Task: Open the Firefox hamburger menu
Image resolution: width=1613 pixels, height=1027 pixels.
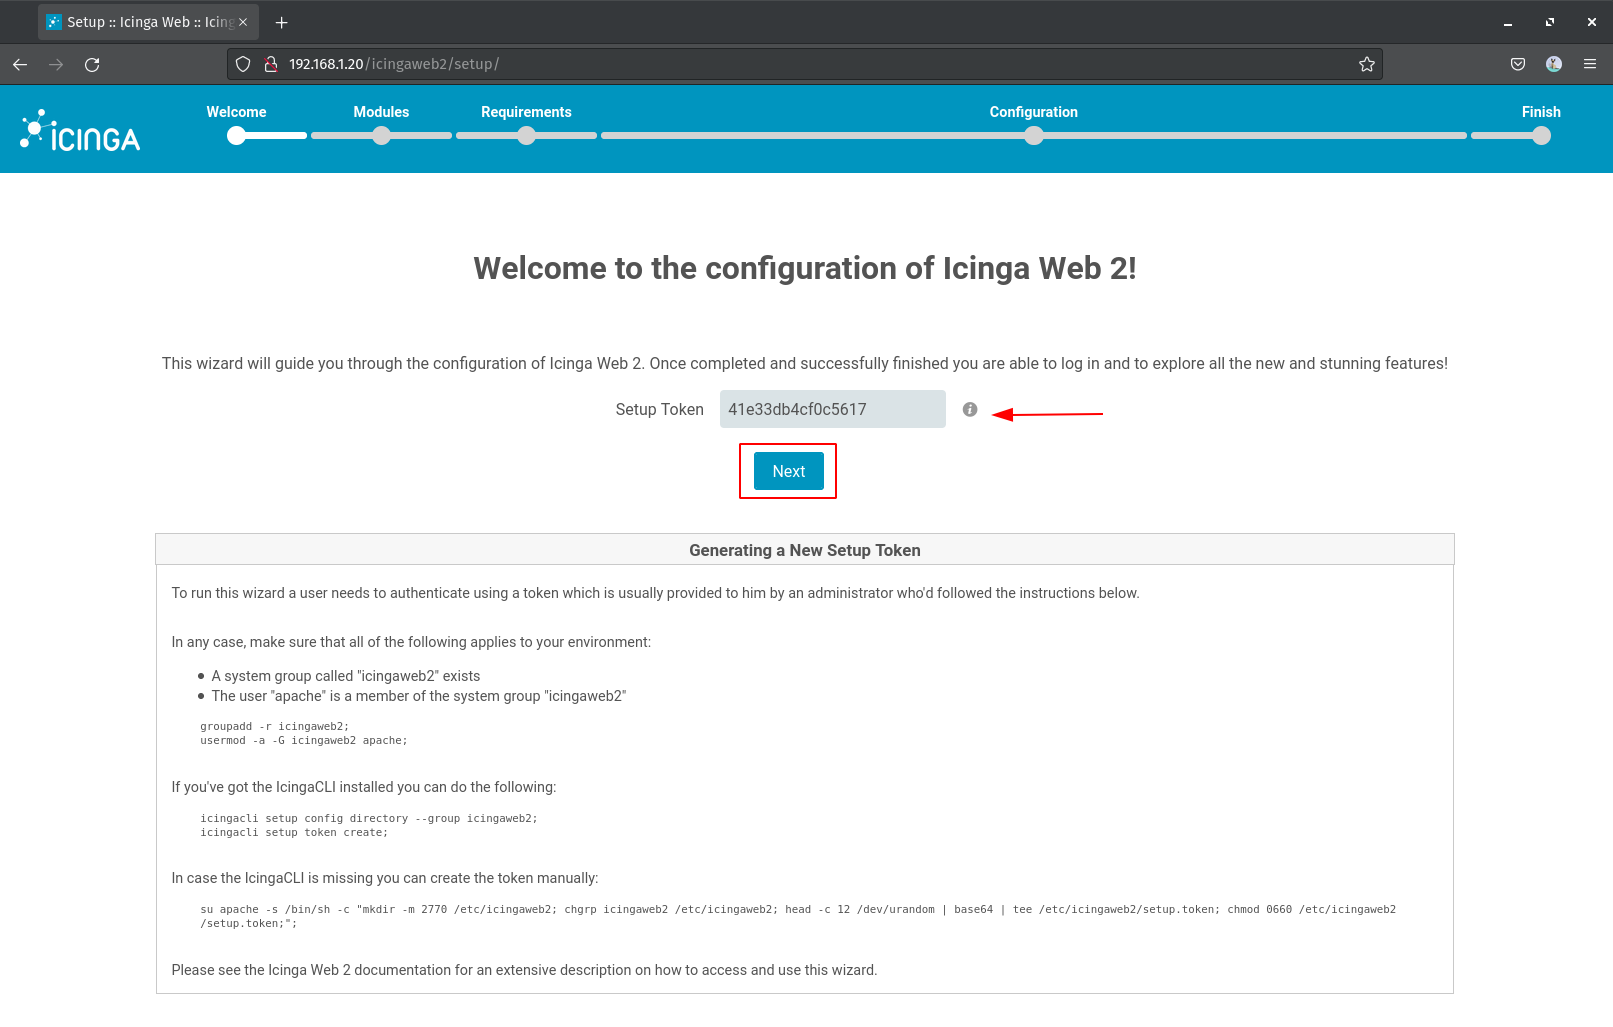Action: pyautogui.click(x=1589, y=65)
